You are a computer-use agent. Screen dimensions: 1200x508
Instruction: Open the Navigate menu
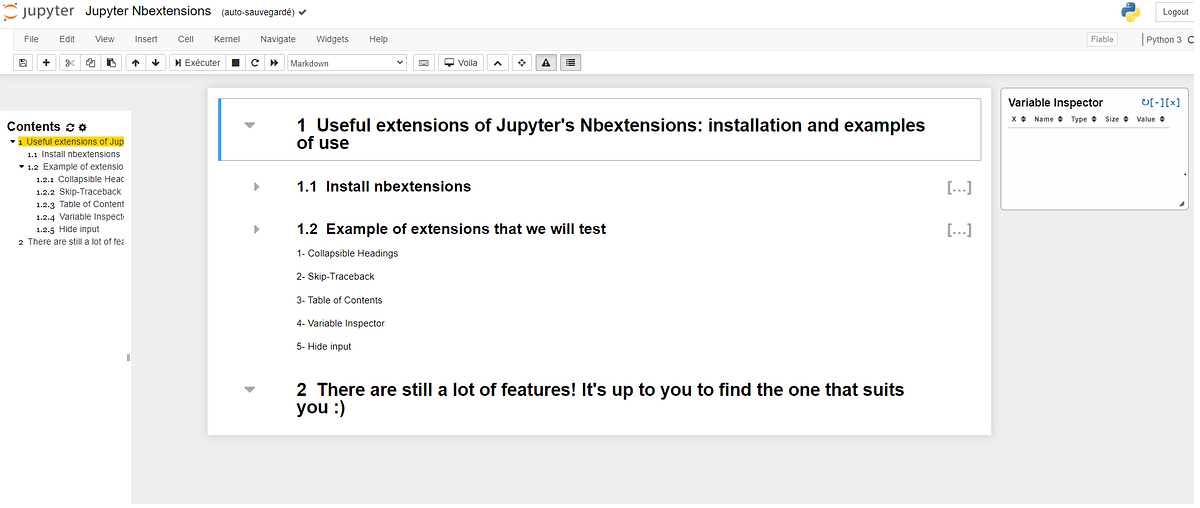pos(278,39)
